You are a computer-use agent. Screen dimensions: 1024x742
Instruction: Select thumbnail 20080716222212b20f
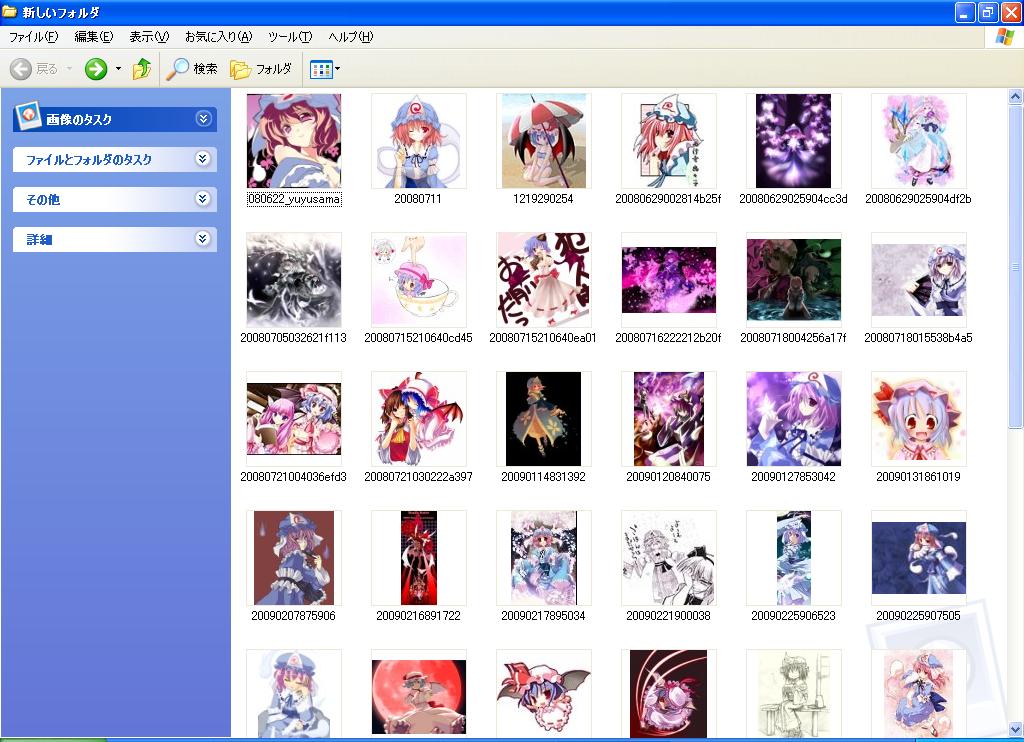[x=669, y=280]
